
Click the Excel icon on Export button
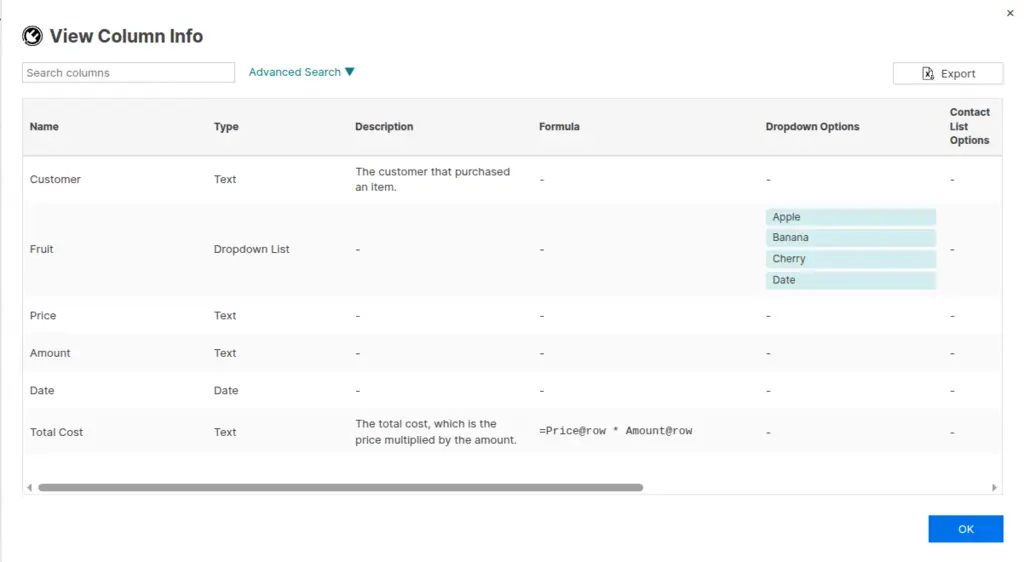pos(927,74)
